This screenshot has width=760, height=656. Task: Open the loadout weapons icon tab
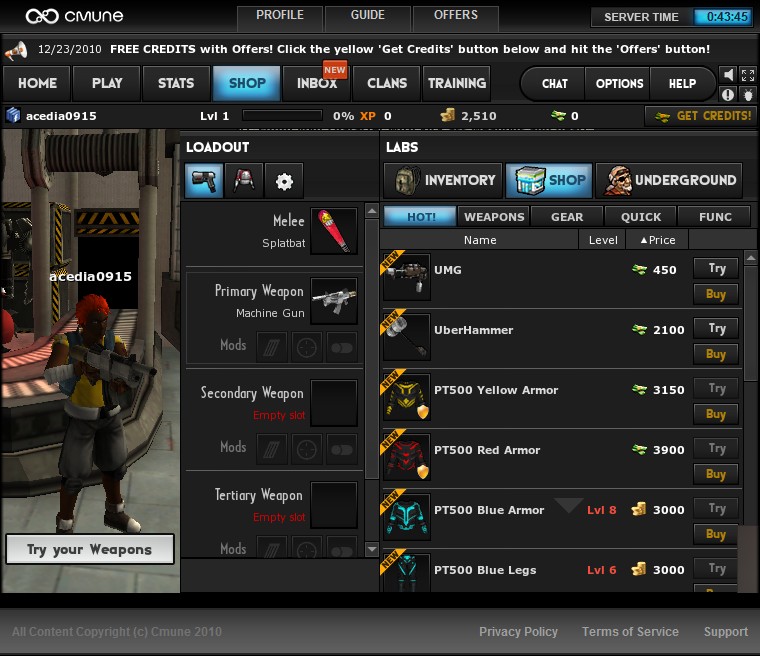pyautogui.click(x=204, y=181)
